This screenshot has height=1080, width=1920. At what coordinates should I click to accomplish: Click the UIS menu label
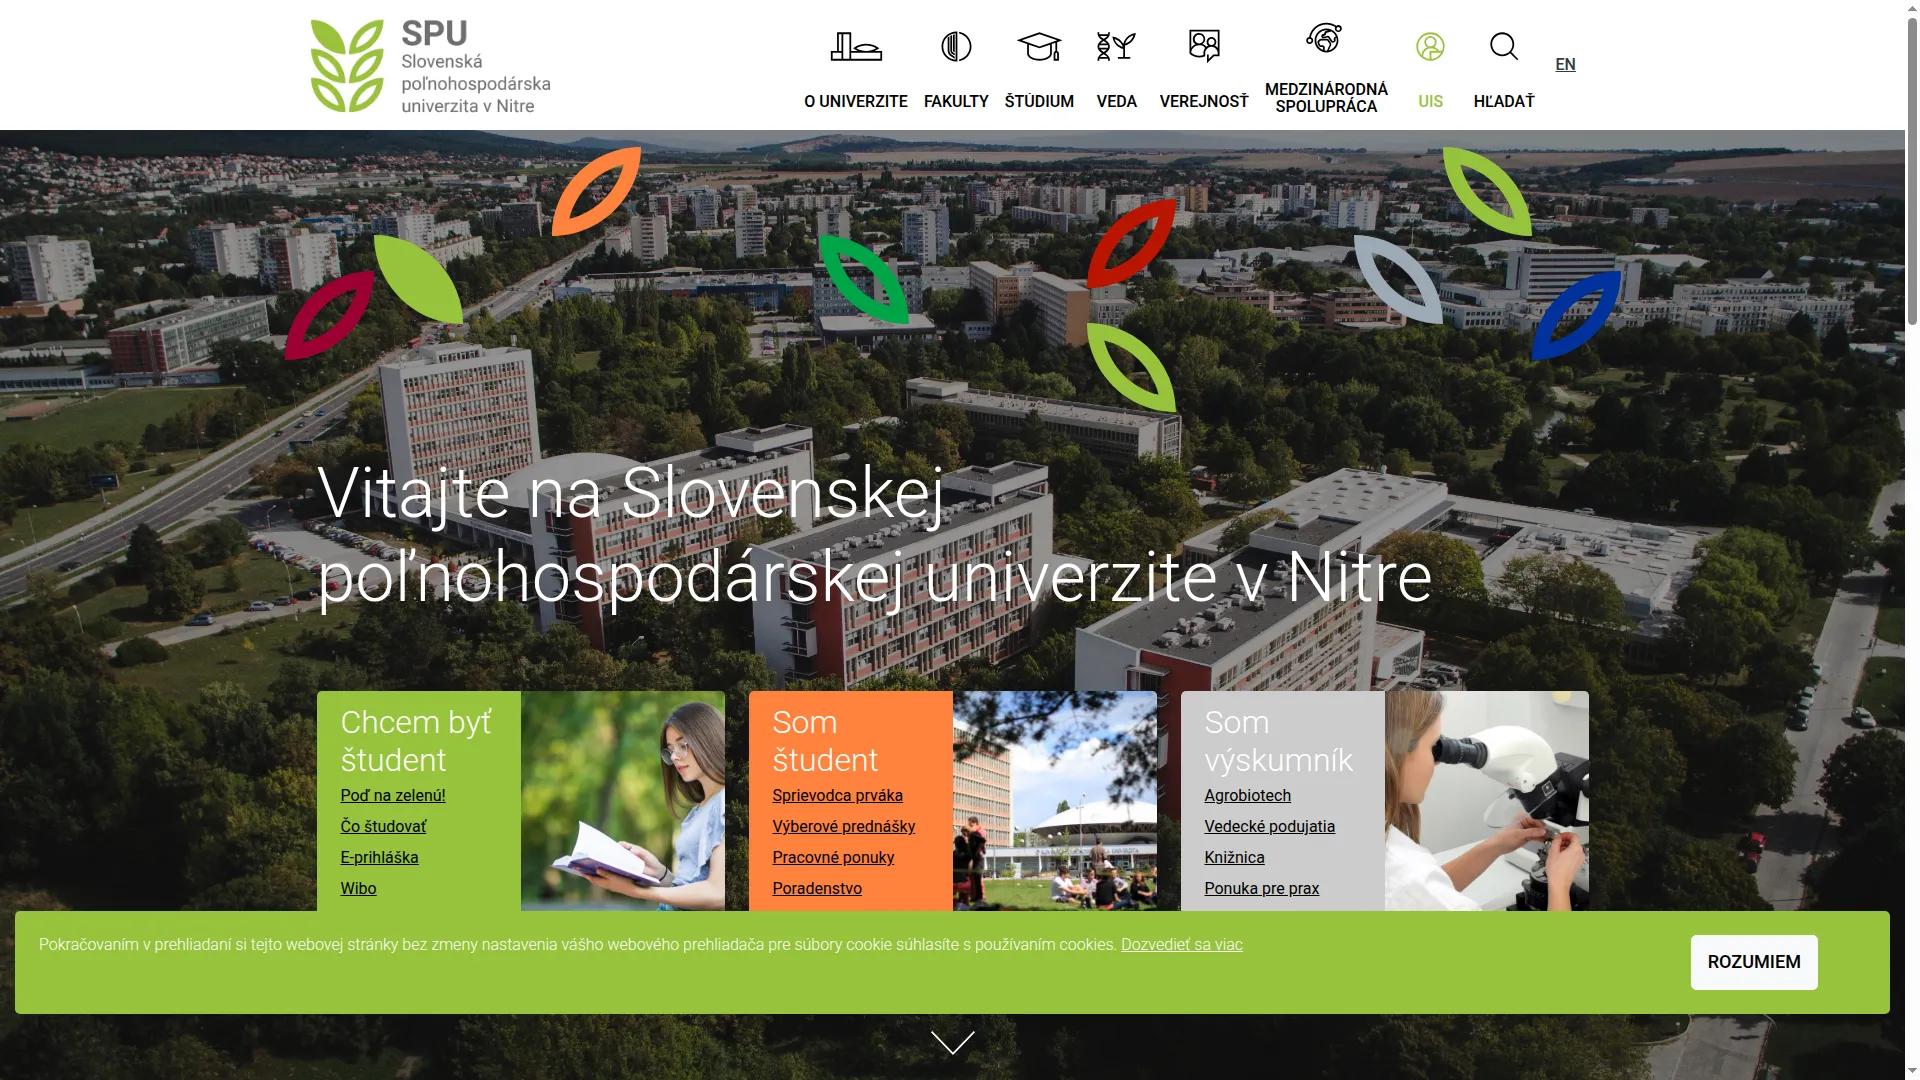[x=1430, y=101]
